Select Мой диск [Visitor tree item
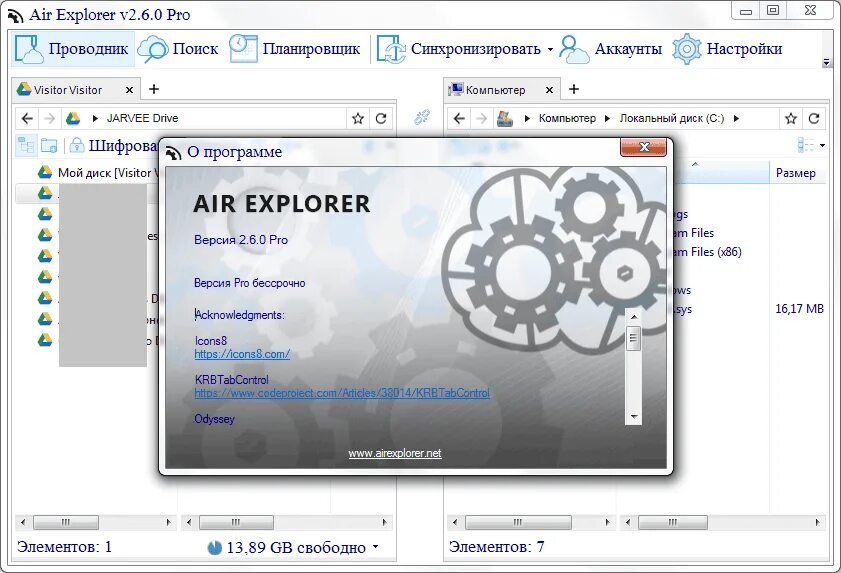 (99, 173)
